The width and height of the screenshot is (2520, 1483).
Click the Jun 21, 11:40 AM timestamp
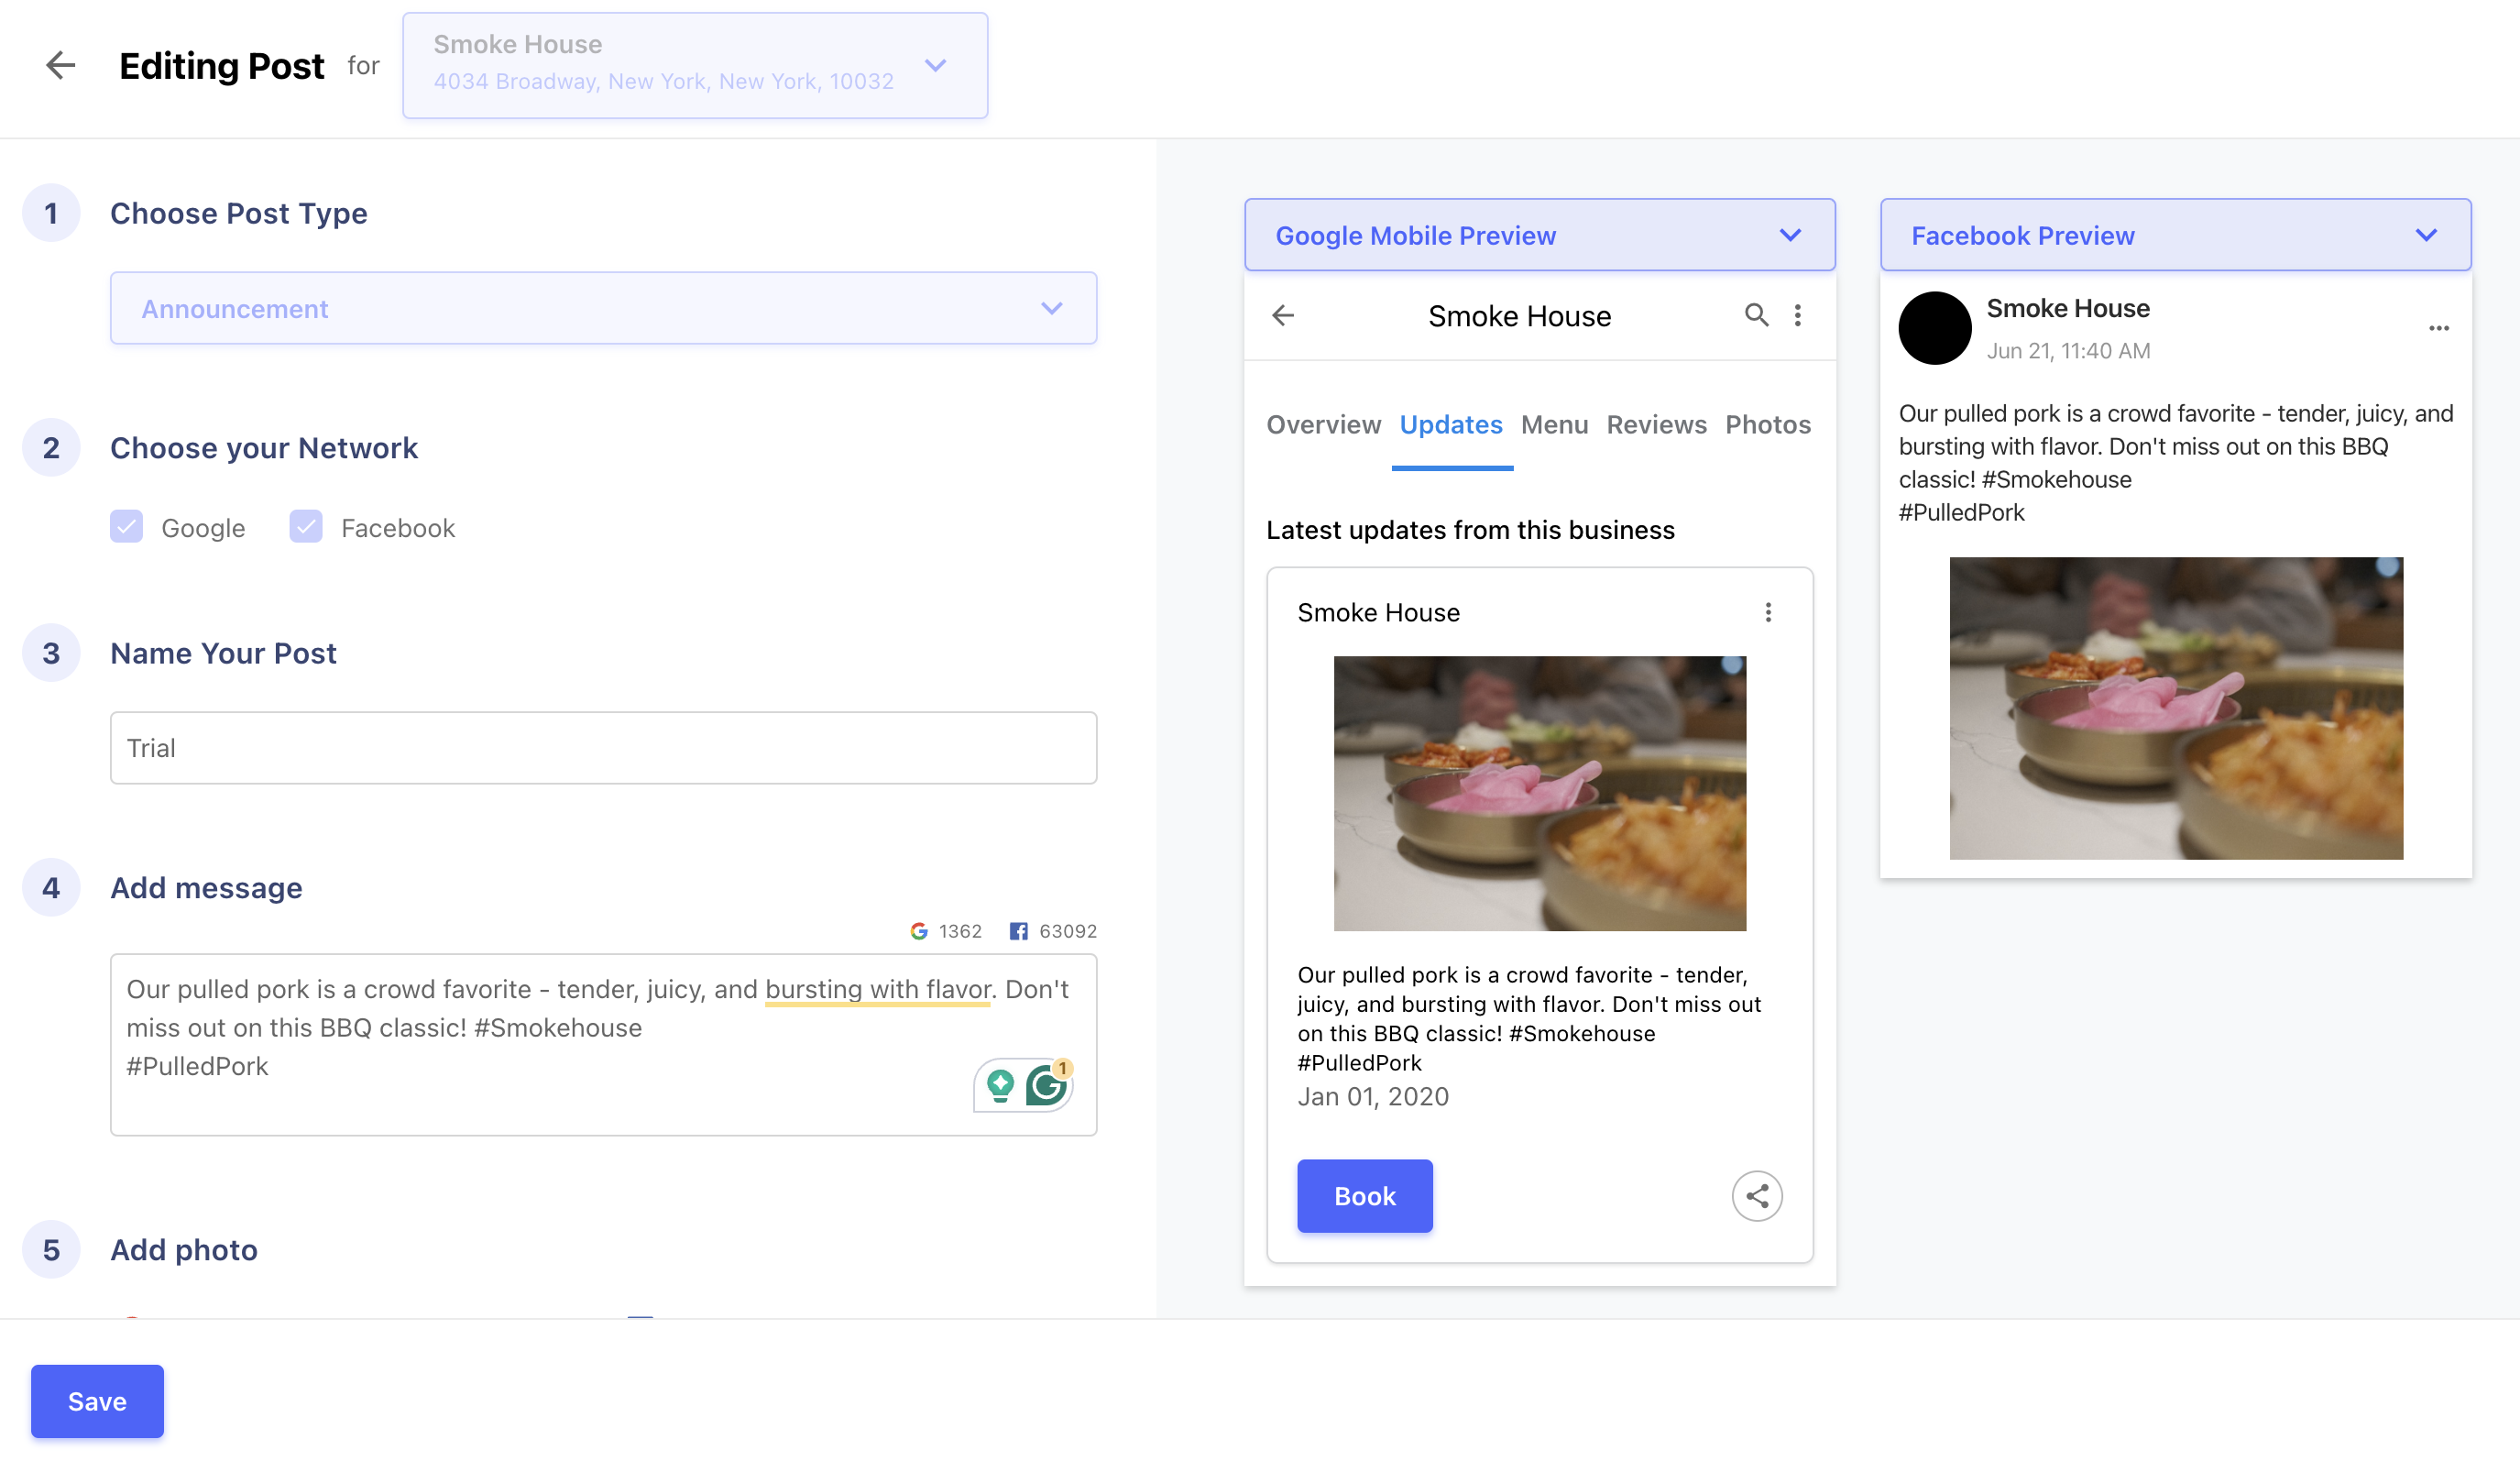2068,351
